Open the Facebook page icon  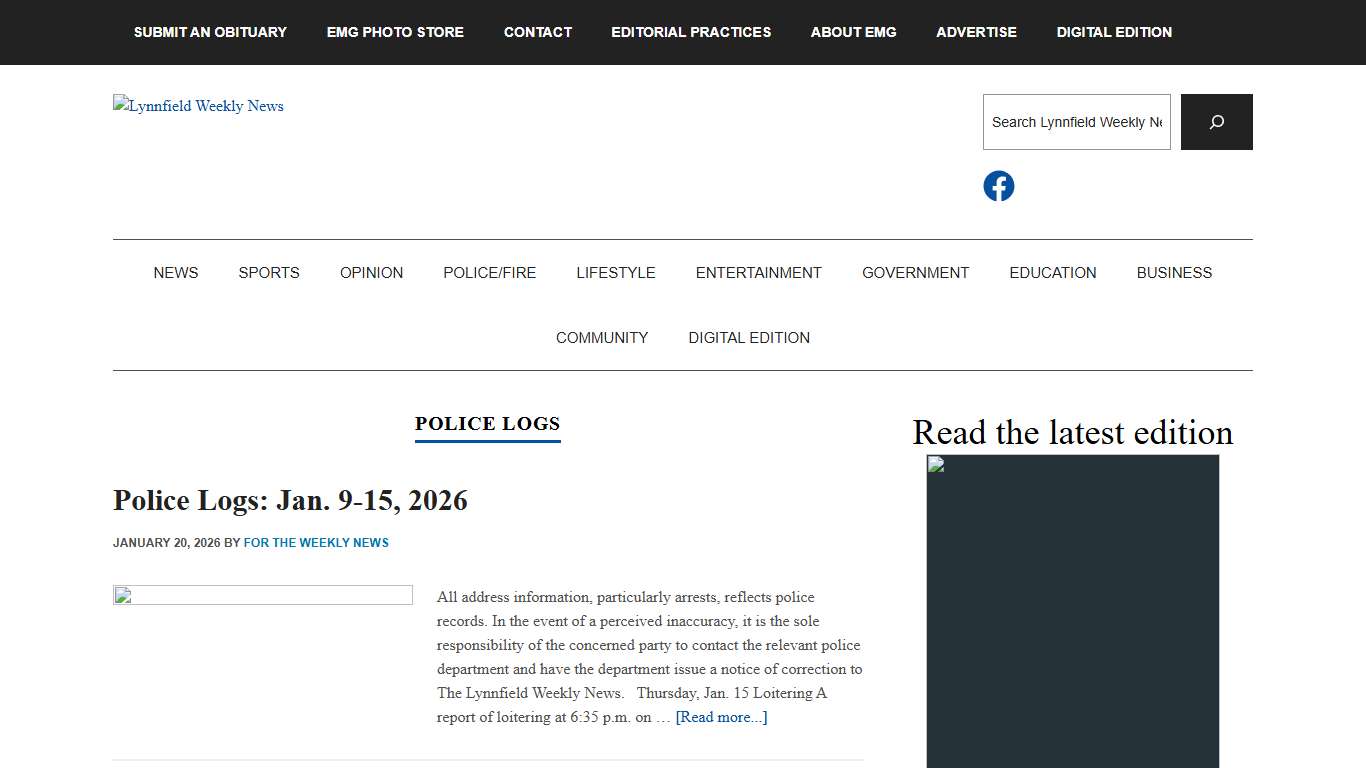998,186
